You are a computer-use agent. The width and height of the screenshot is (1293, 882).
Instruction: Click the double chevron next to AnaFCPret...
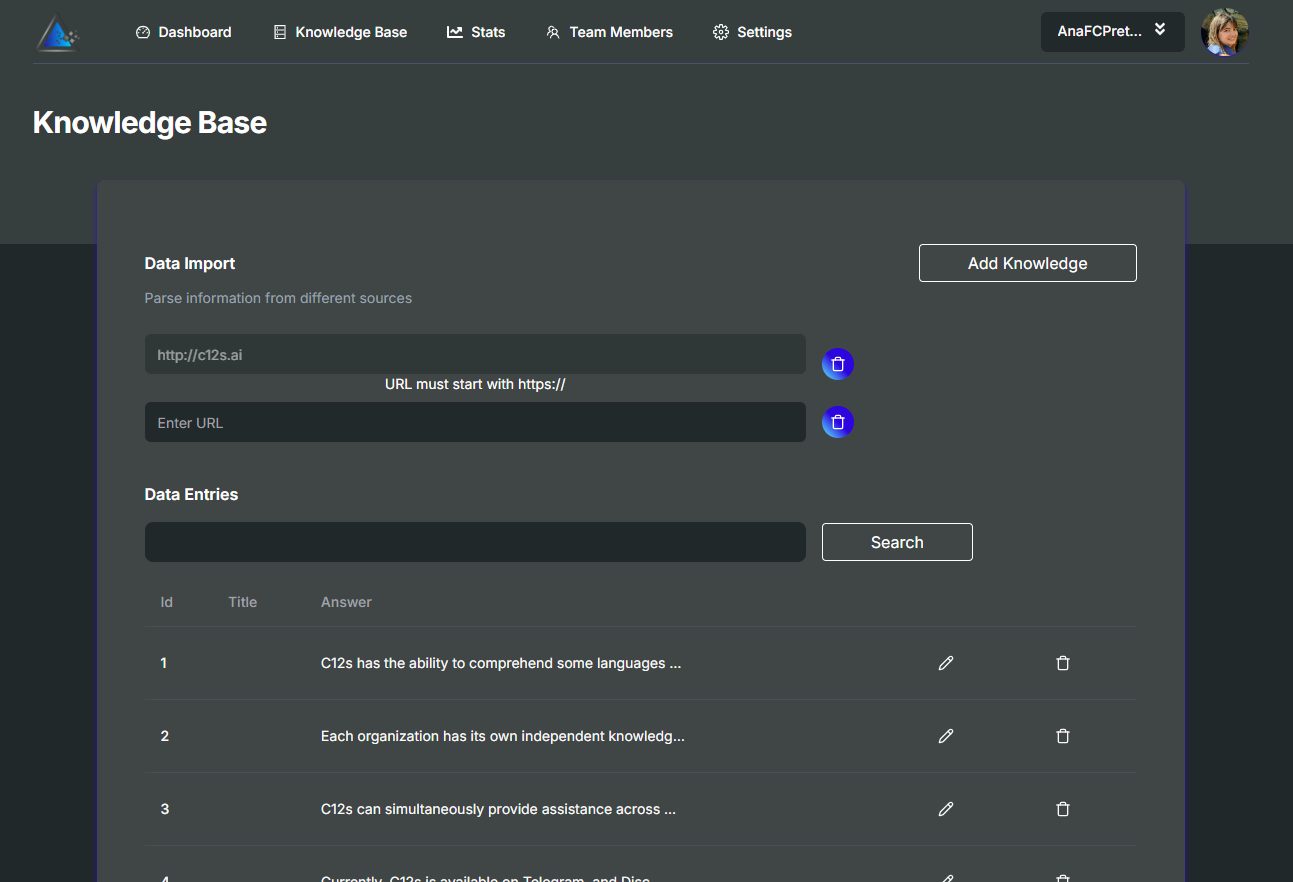click(1160, 29)
